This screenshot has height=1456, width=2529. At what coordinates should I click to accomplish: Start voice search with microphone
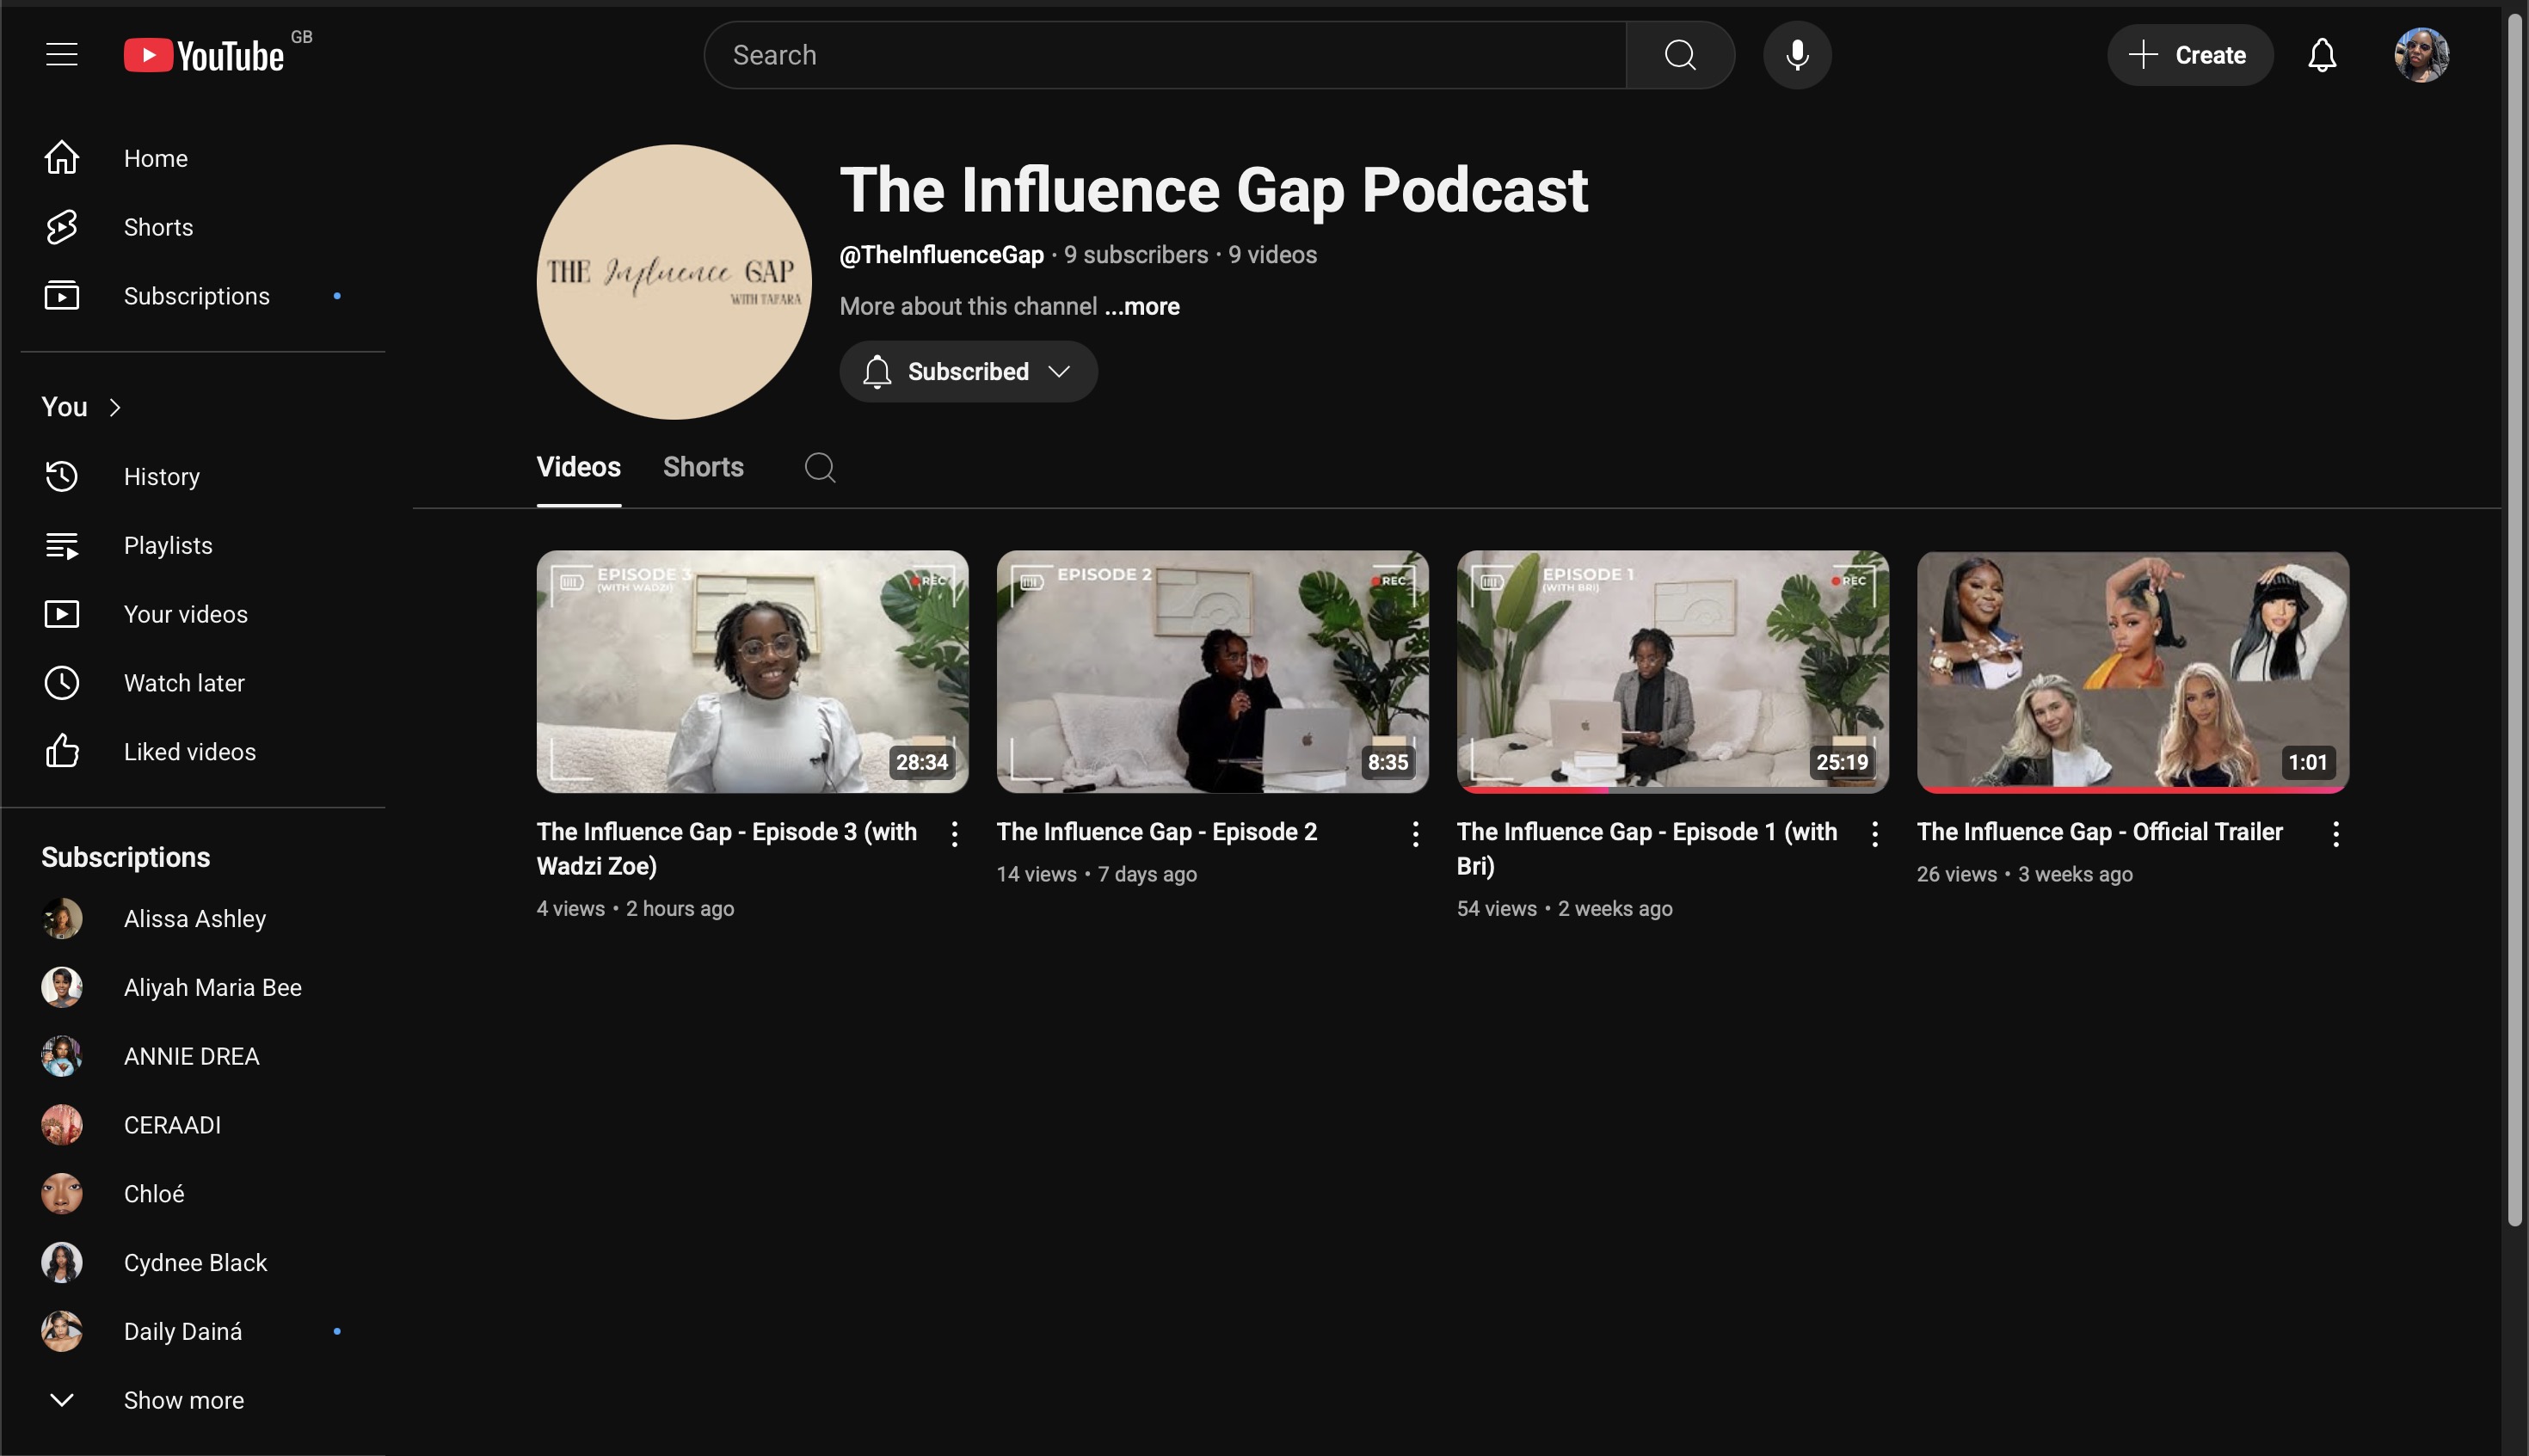[1797, 55]
